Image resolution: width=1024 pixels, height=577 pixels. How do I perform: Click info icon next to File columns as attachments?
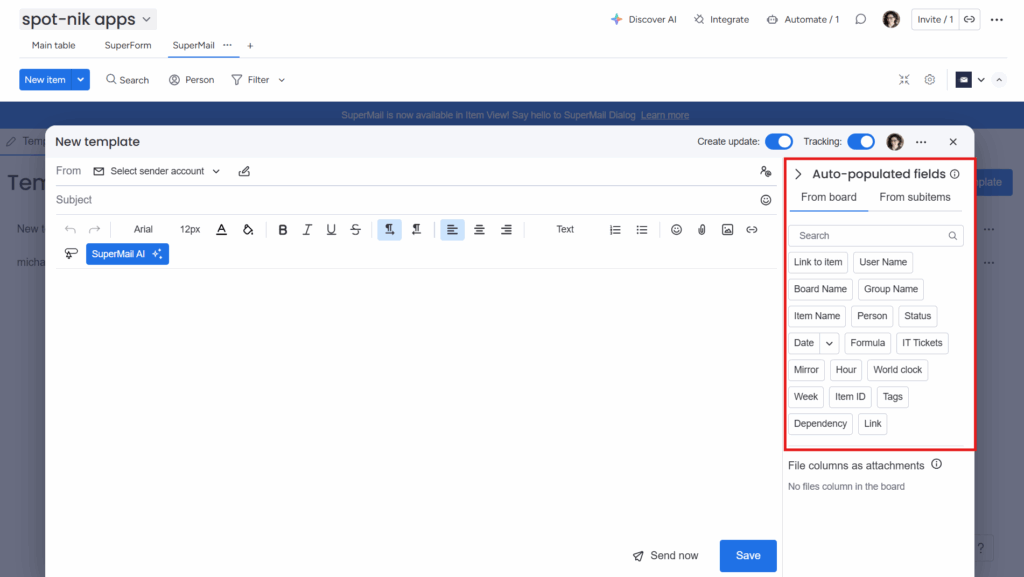point(936,464)
